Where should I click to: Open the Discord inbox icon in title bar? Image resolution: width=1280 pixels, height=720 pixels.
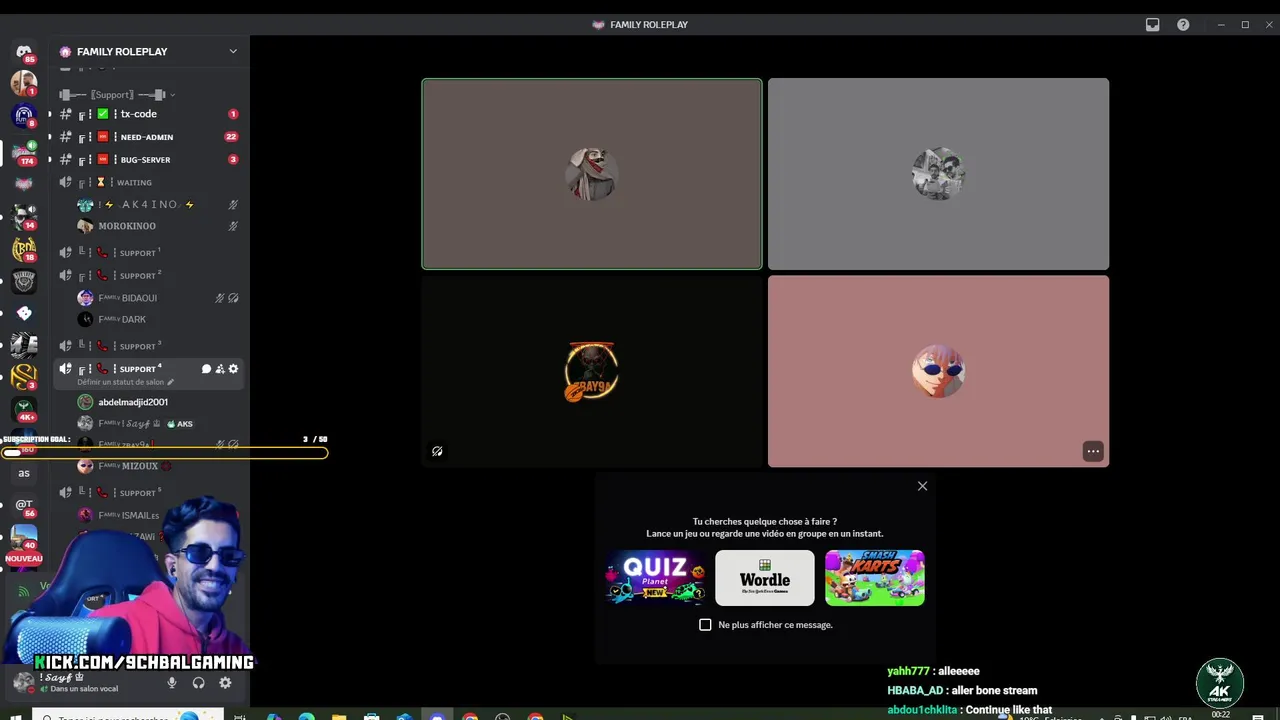point(1153,25)
